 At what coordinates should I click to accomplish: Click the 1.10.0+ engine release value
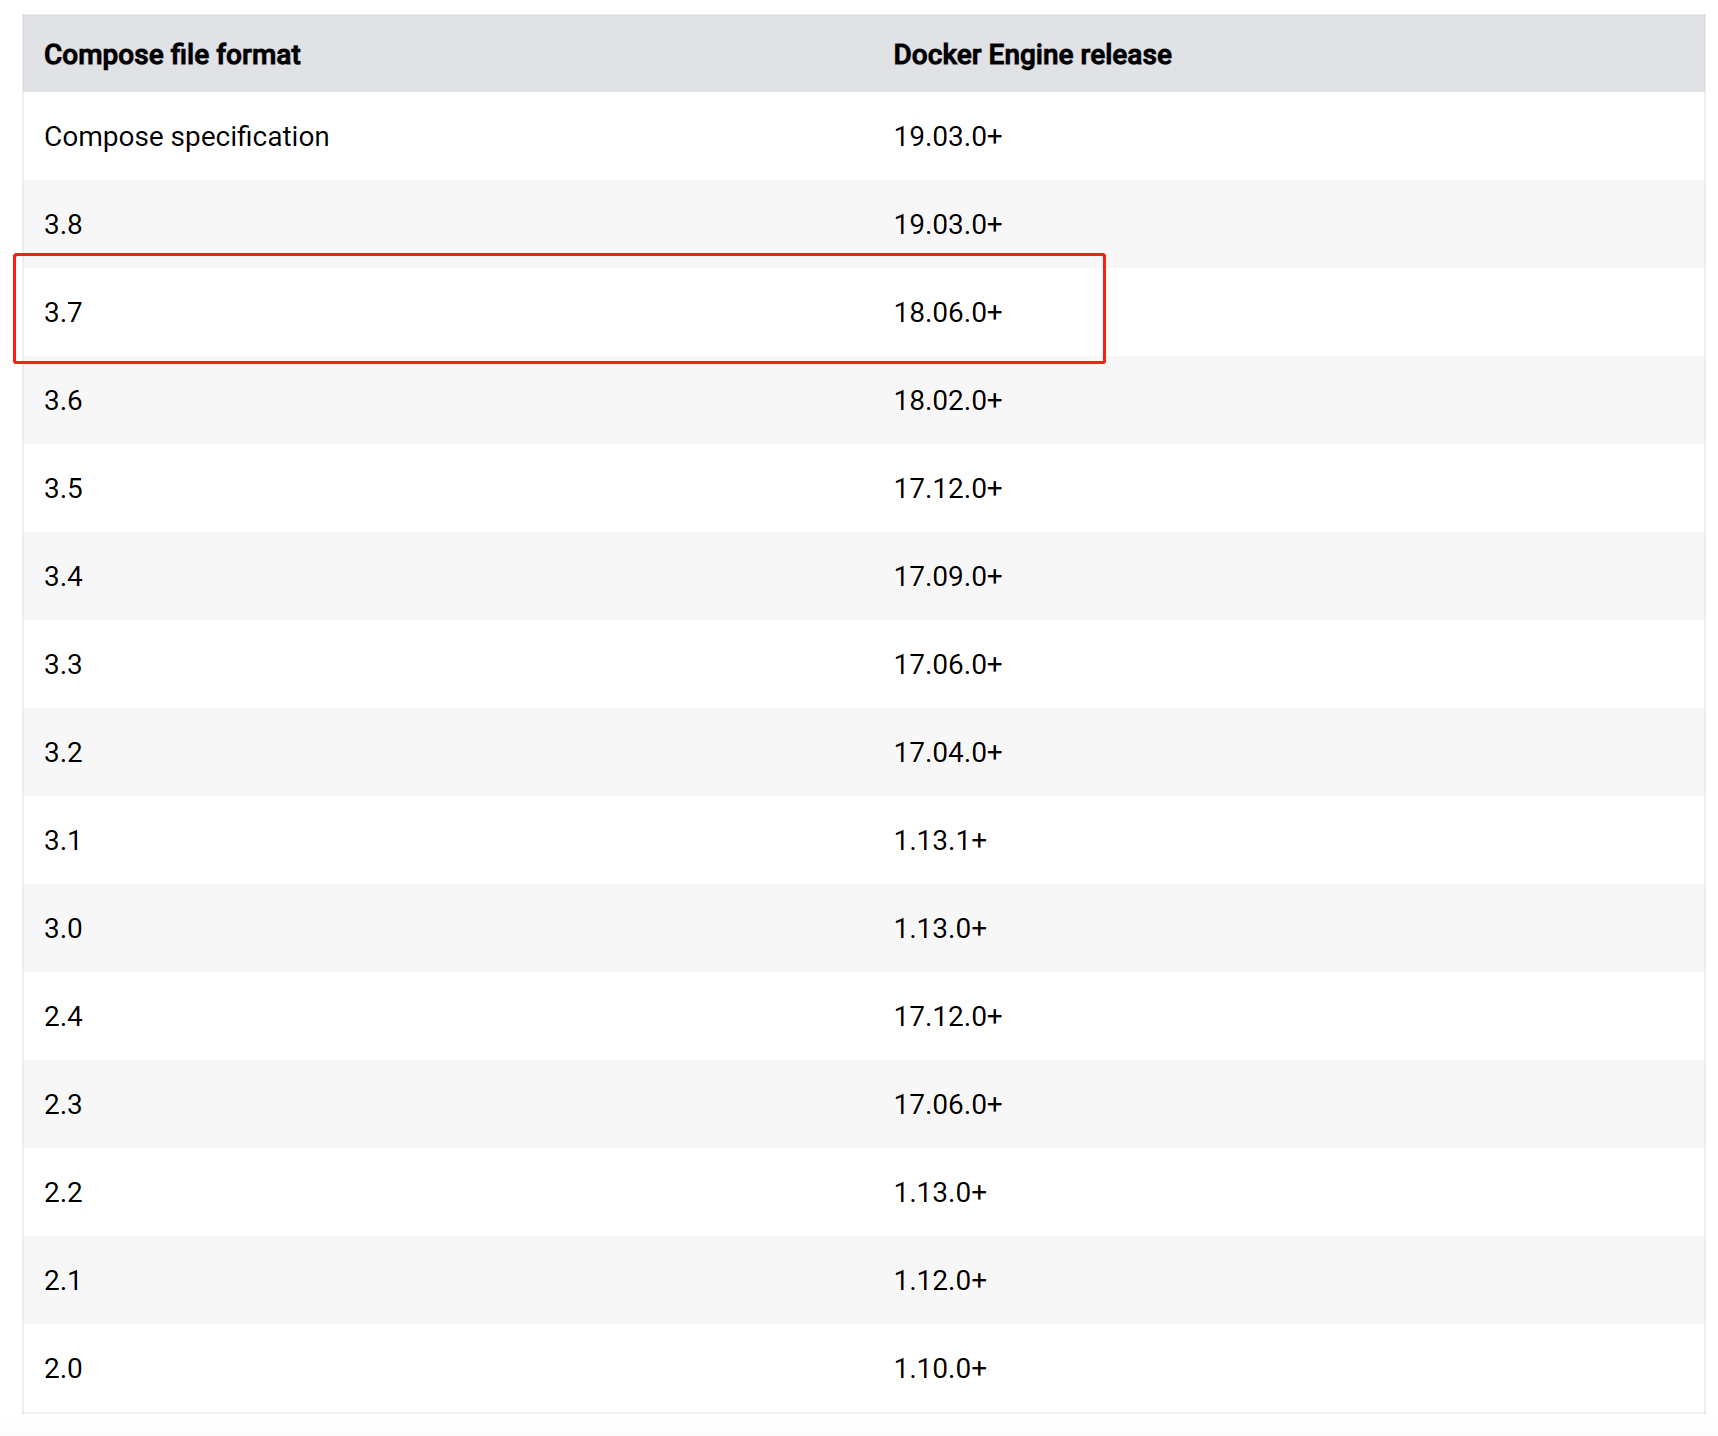click(940, 1369)
